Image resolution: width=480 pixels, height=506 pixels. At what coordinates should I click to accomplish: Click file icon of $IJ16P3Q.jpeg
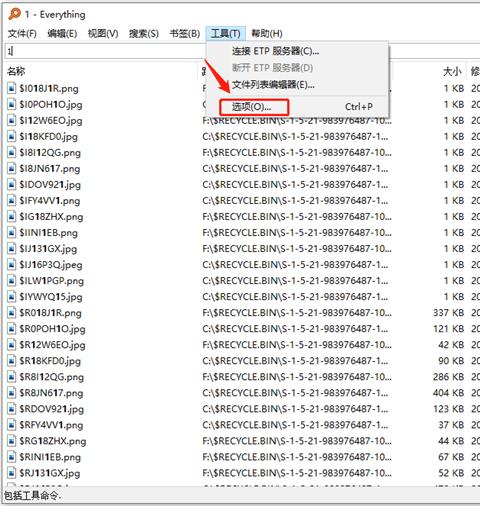click(x=12, y=264)
